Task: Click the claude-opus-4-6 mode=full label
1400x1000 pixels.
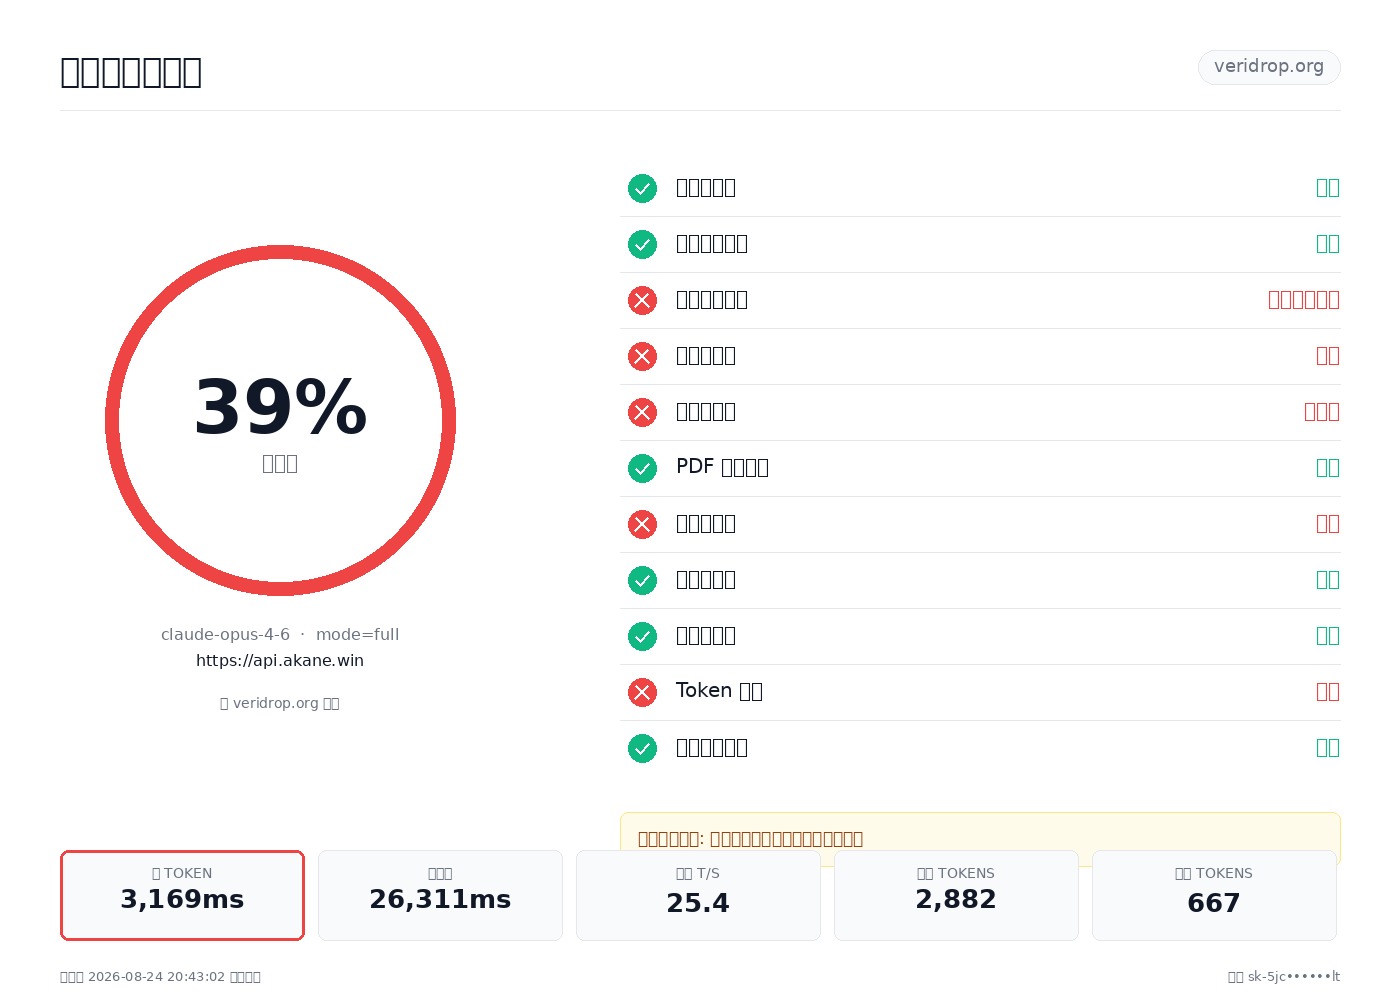Action: [280, 634]
